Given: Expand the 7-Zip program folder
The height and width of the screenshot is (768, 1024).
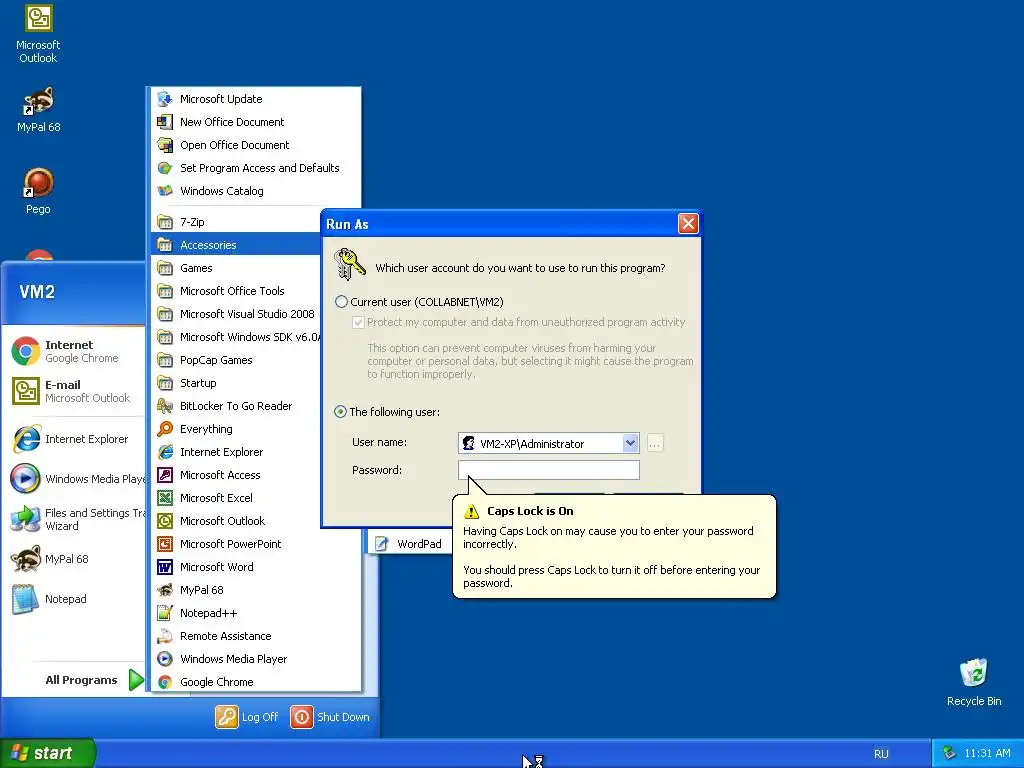Looking at the screenshot, I should (236, 221).
